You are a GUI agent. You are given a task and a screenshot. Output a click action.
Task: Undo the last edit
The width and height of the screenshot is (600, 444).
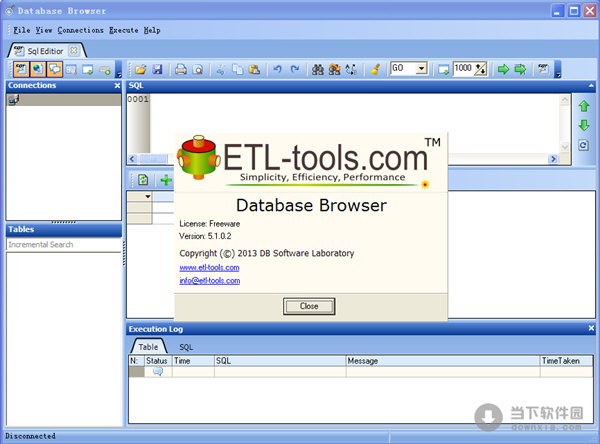[x=277, y=69]
